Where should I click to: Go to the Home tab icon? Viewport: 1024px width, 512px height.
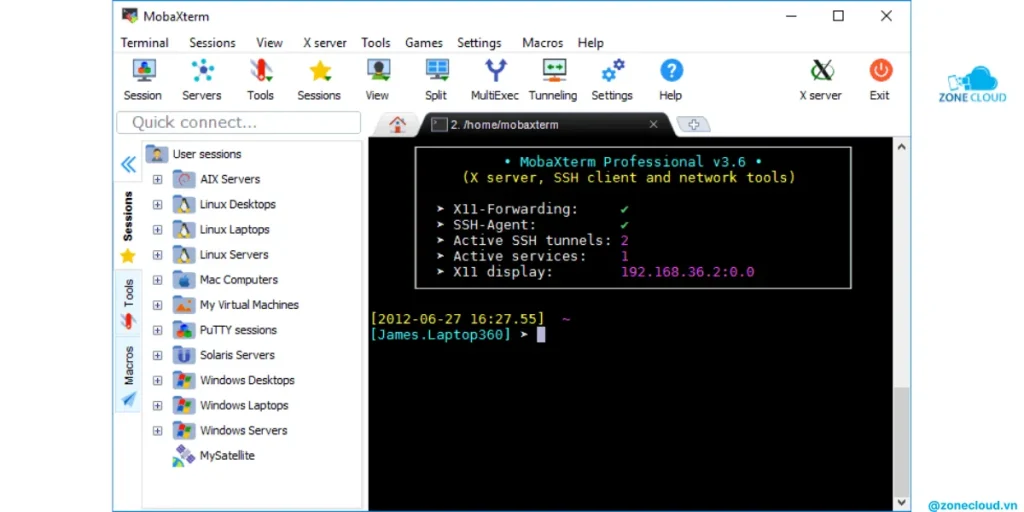coord(397,124)
